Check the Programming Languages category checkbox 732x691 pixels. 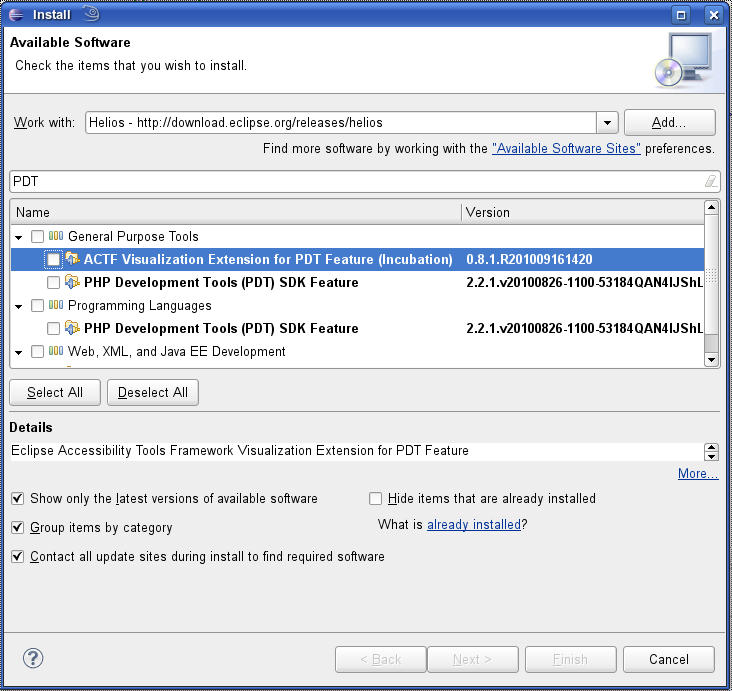pos(37,305)
